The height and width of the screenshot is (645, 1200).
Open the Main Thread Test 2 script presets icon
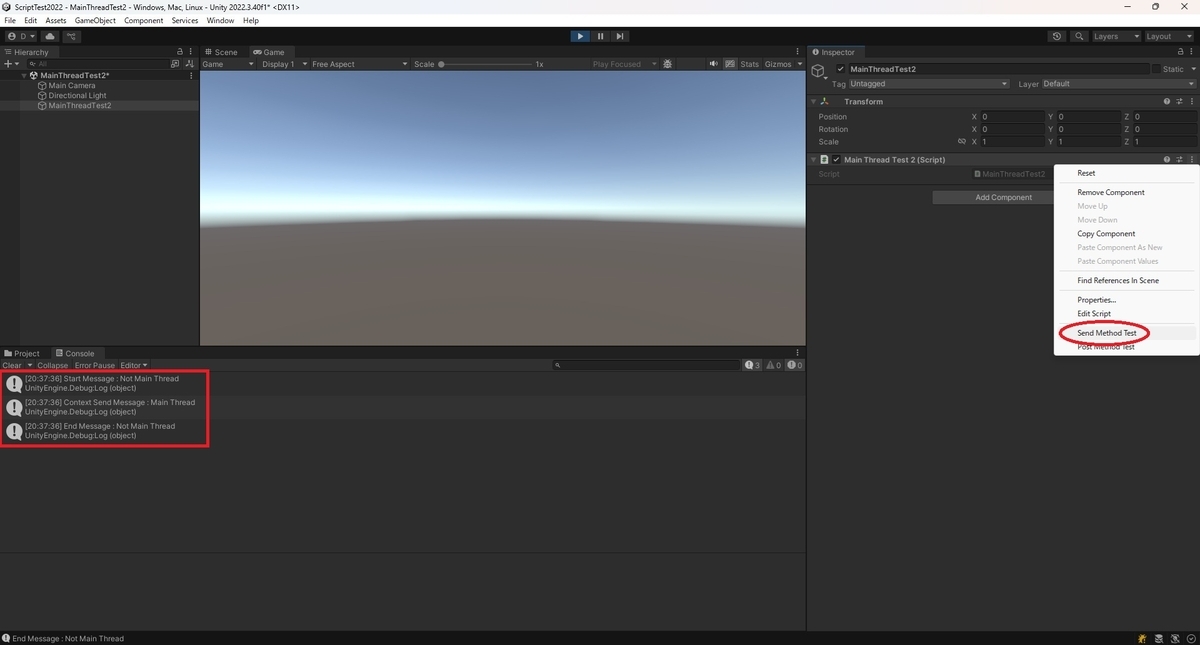[x=1180, y=160]
